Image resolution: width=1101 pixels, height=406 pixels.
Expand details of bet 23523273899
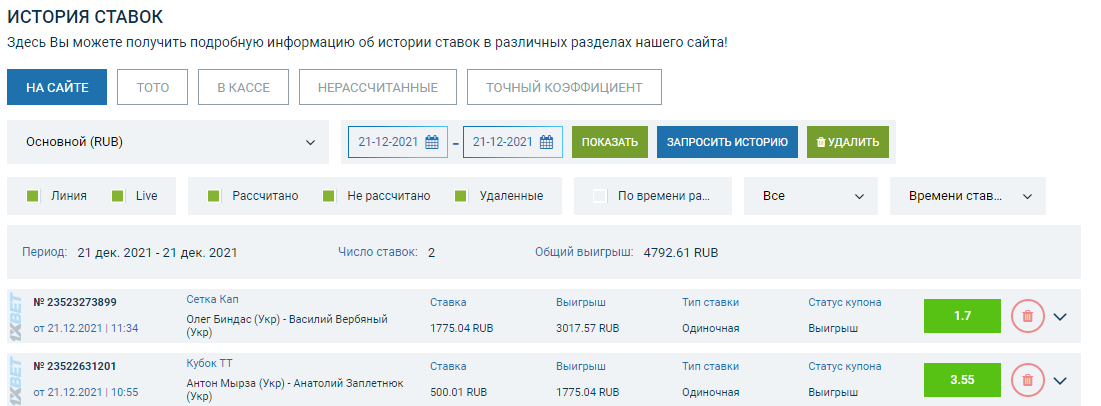click(1061, 316)
